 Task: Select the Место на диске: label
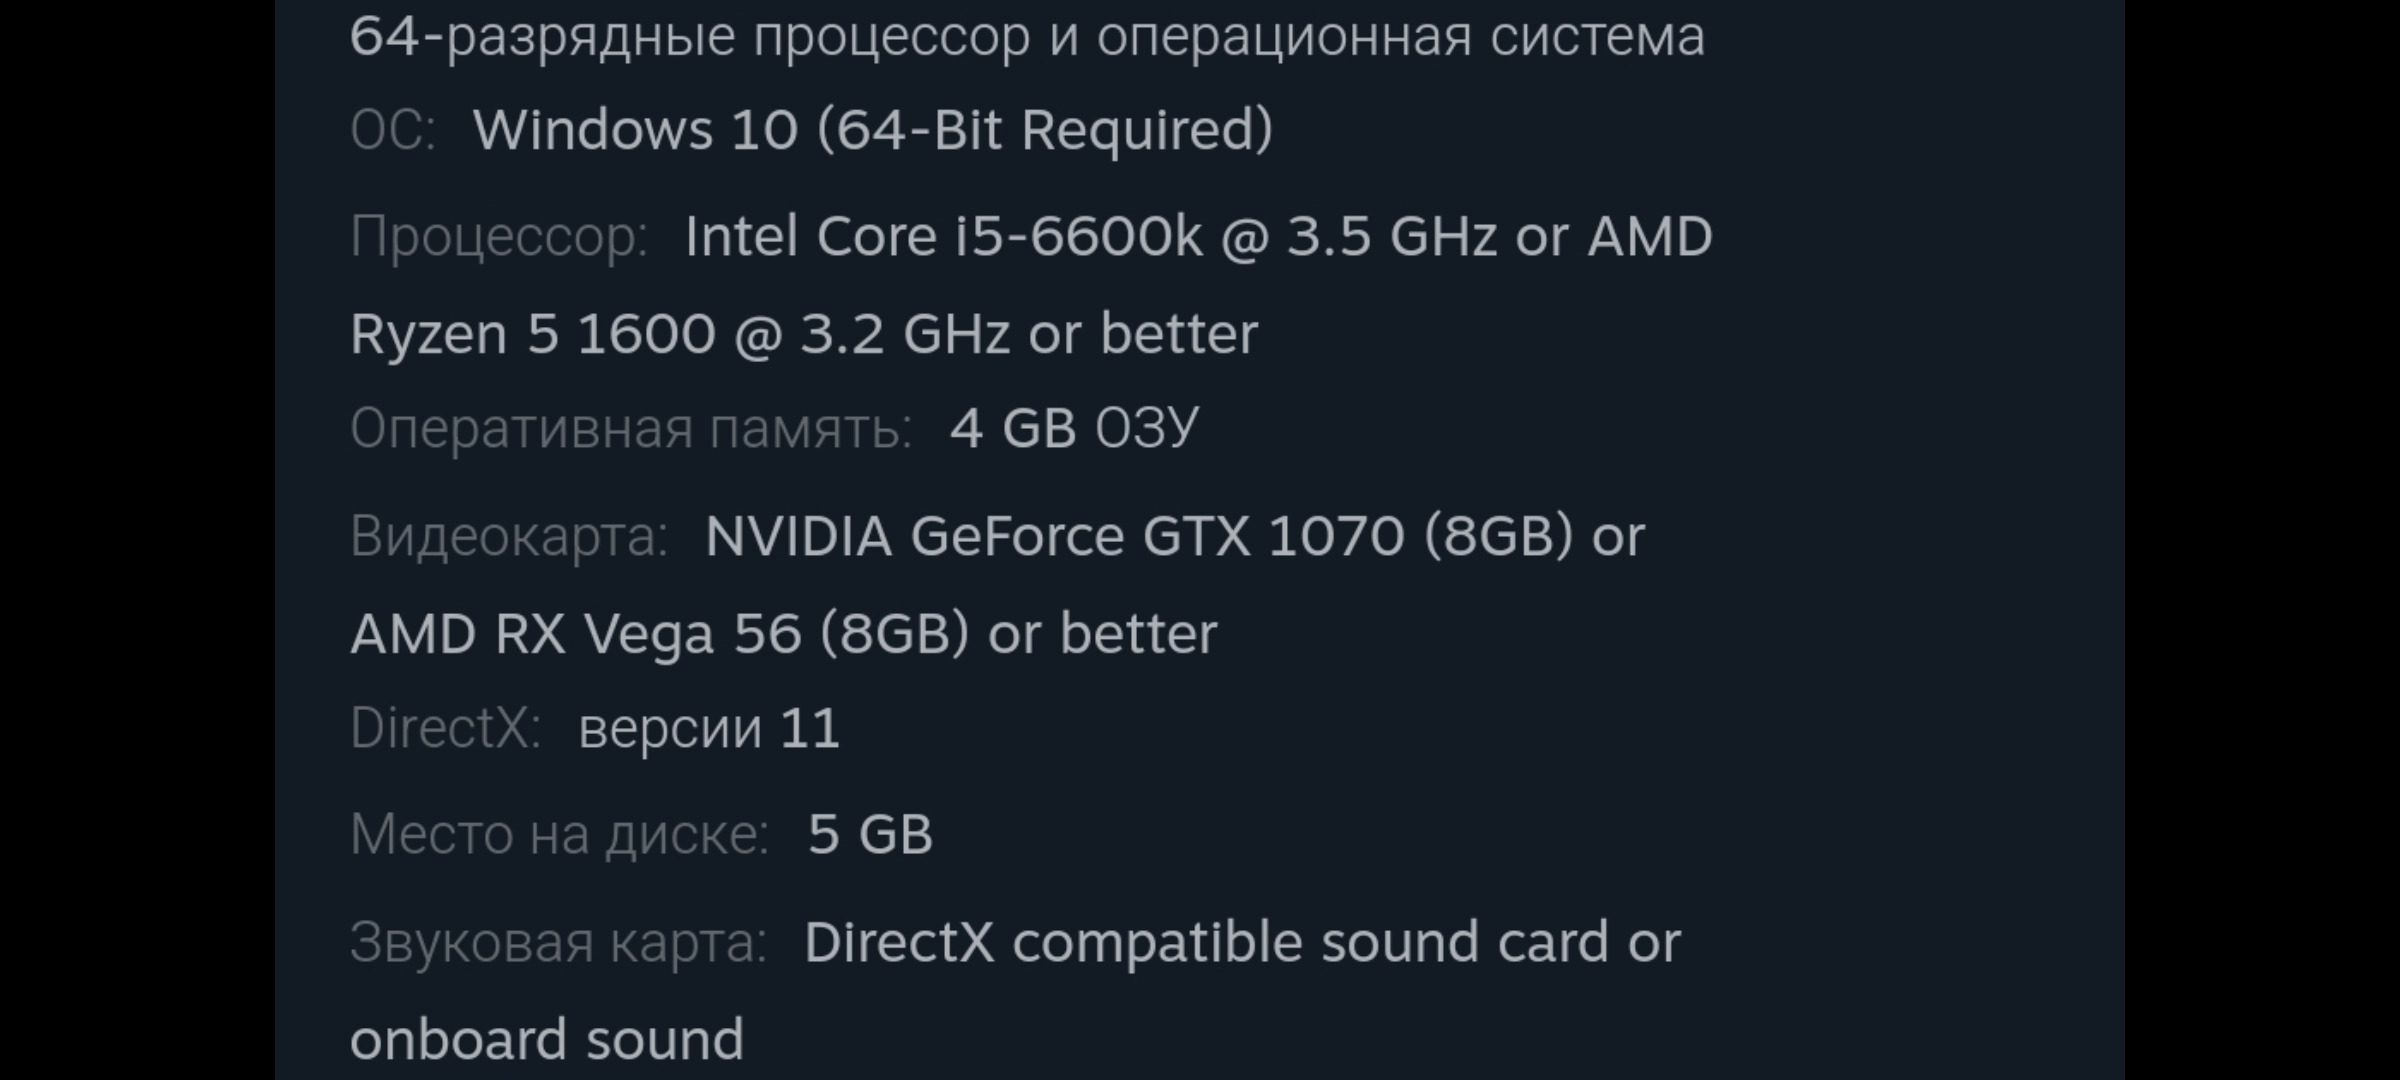click(559, 834)
